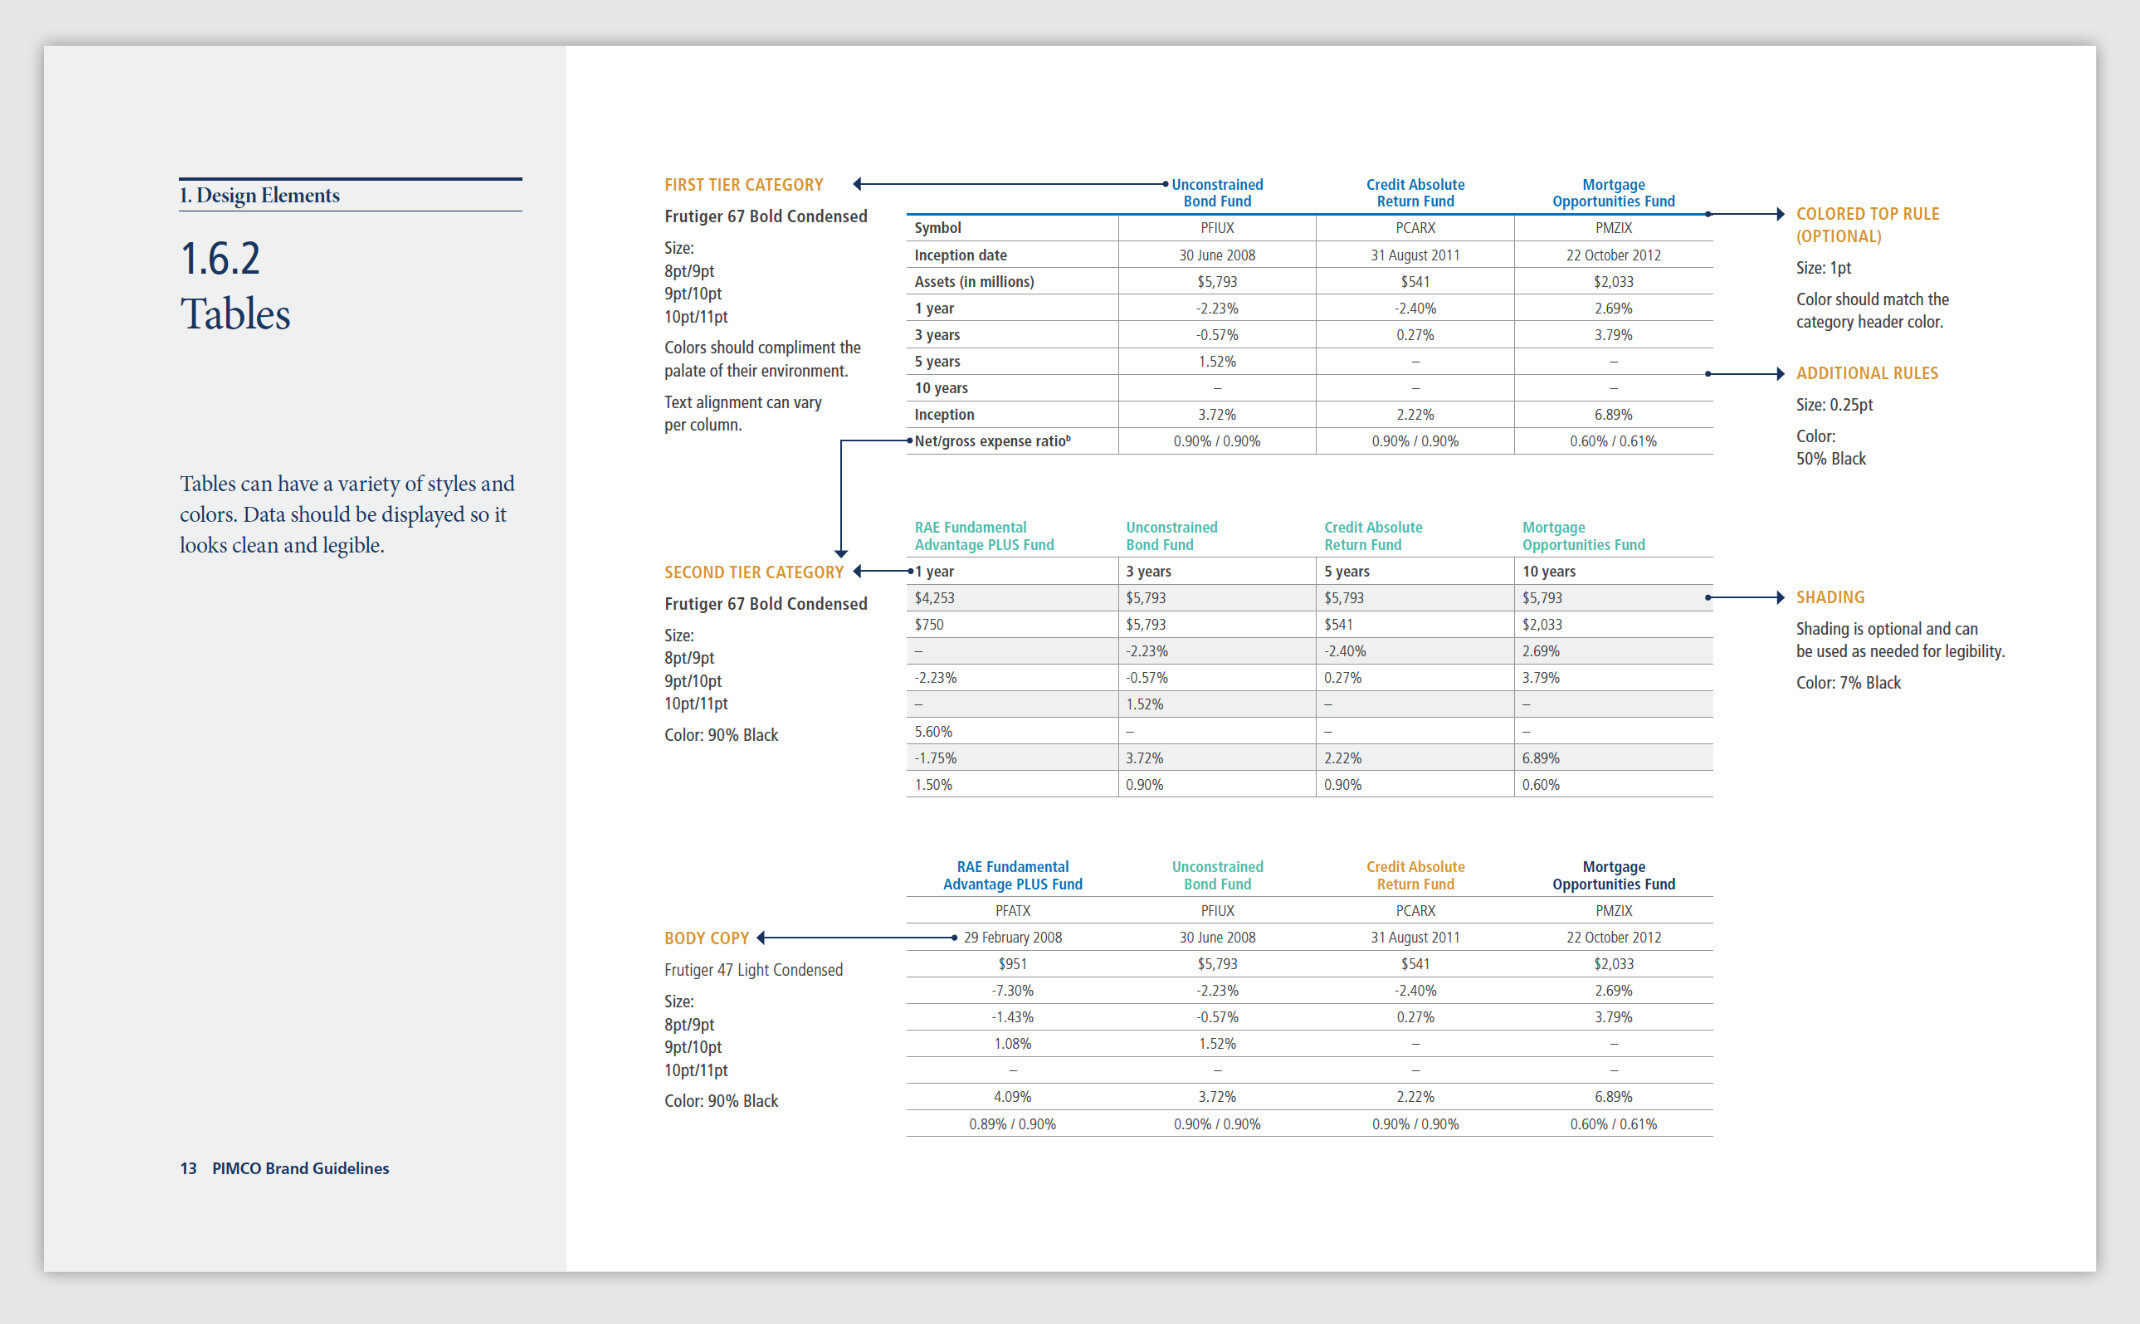Click the 1. Design Elements section heading
2140x1324 pixels.
(260, 195)
